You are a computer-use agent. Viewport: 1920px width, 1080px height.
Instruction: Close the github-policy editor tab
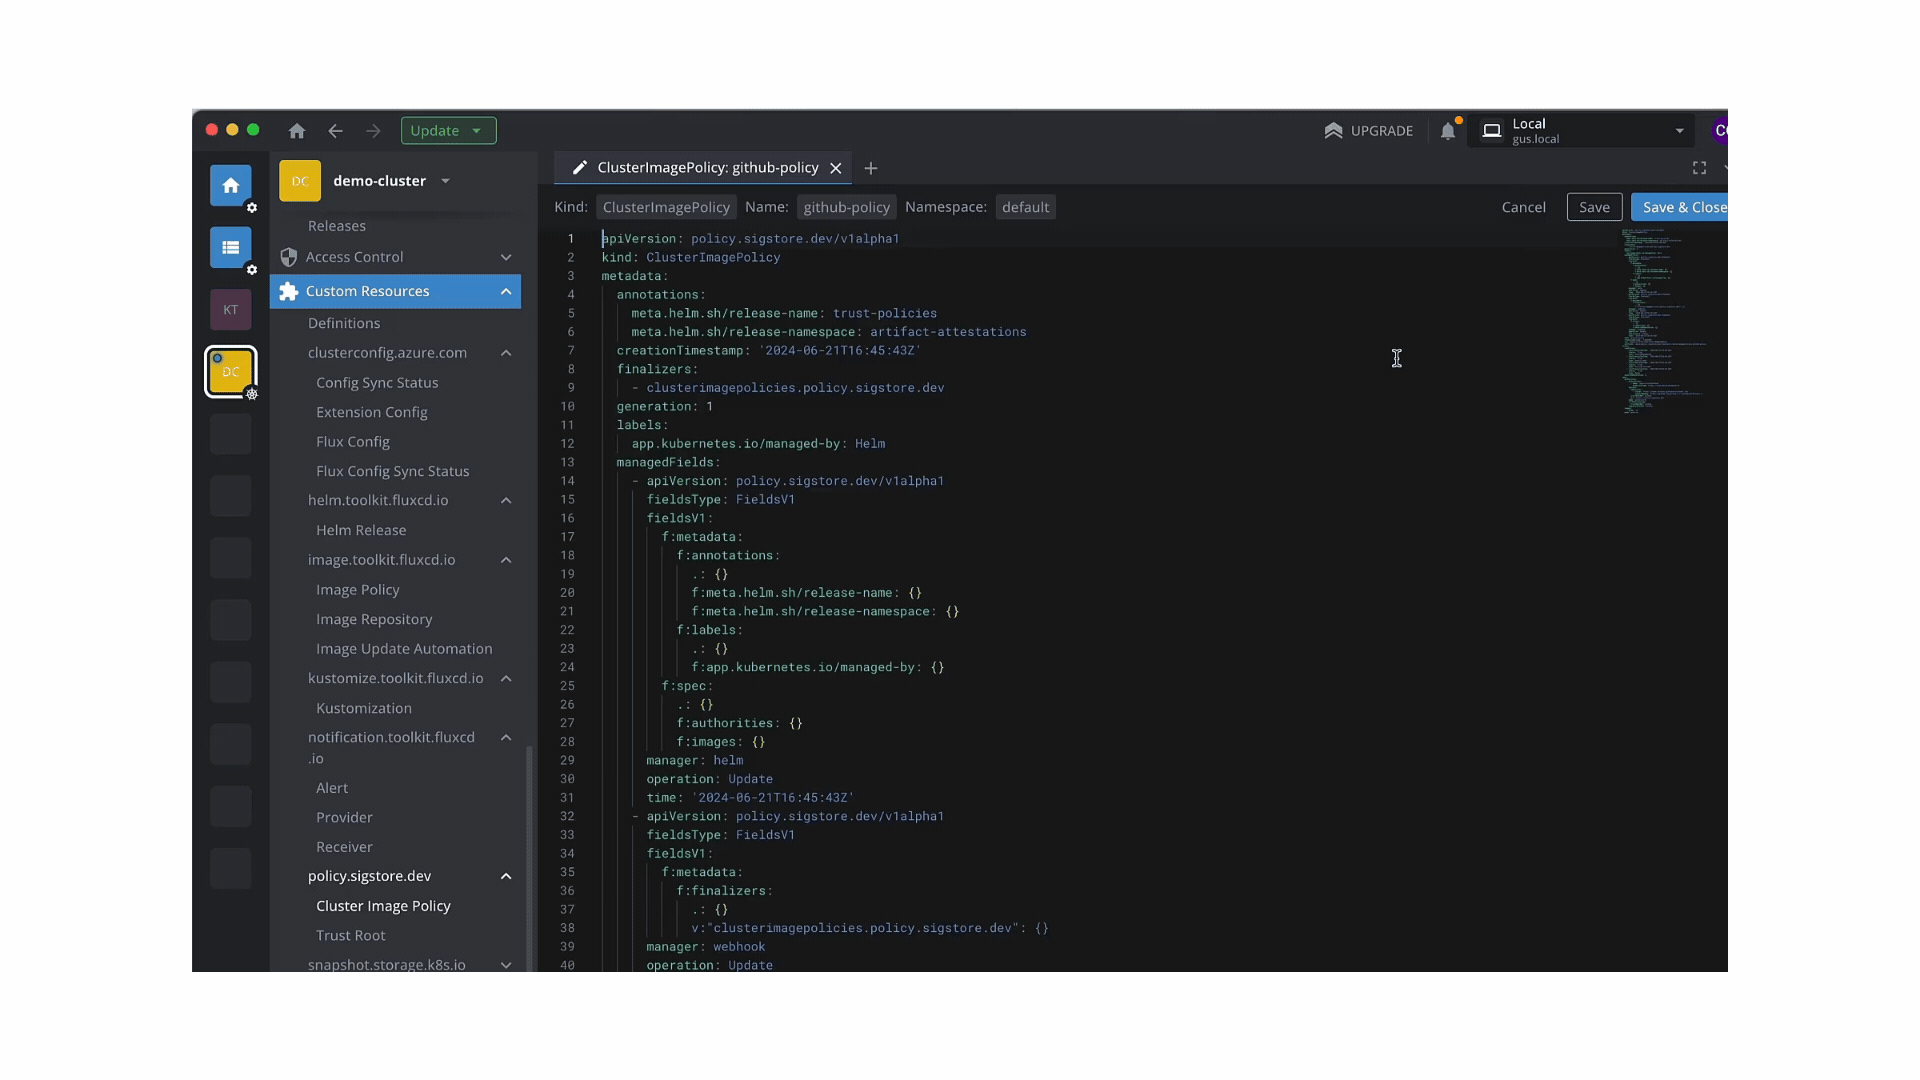point(836,168)
